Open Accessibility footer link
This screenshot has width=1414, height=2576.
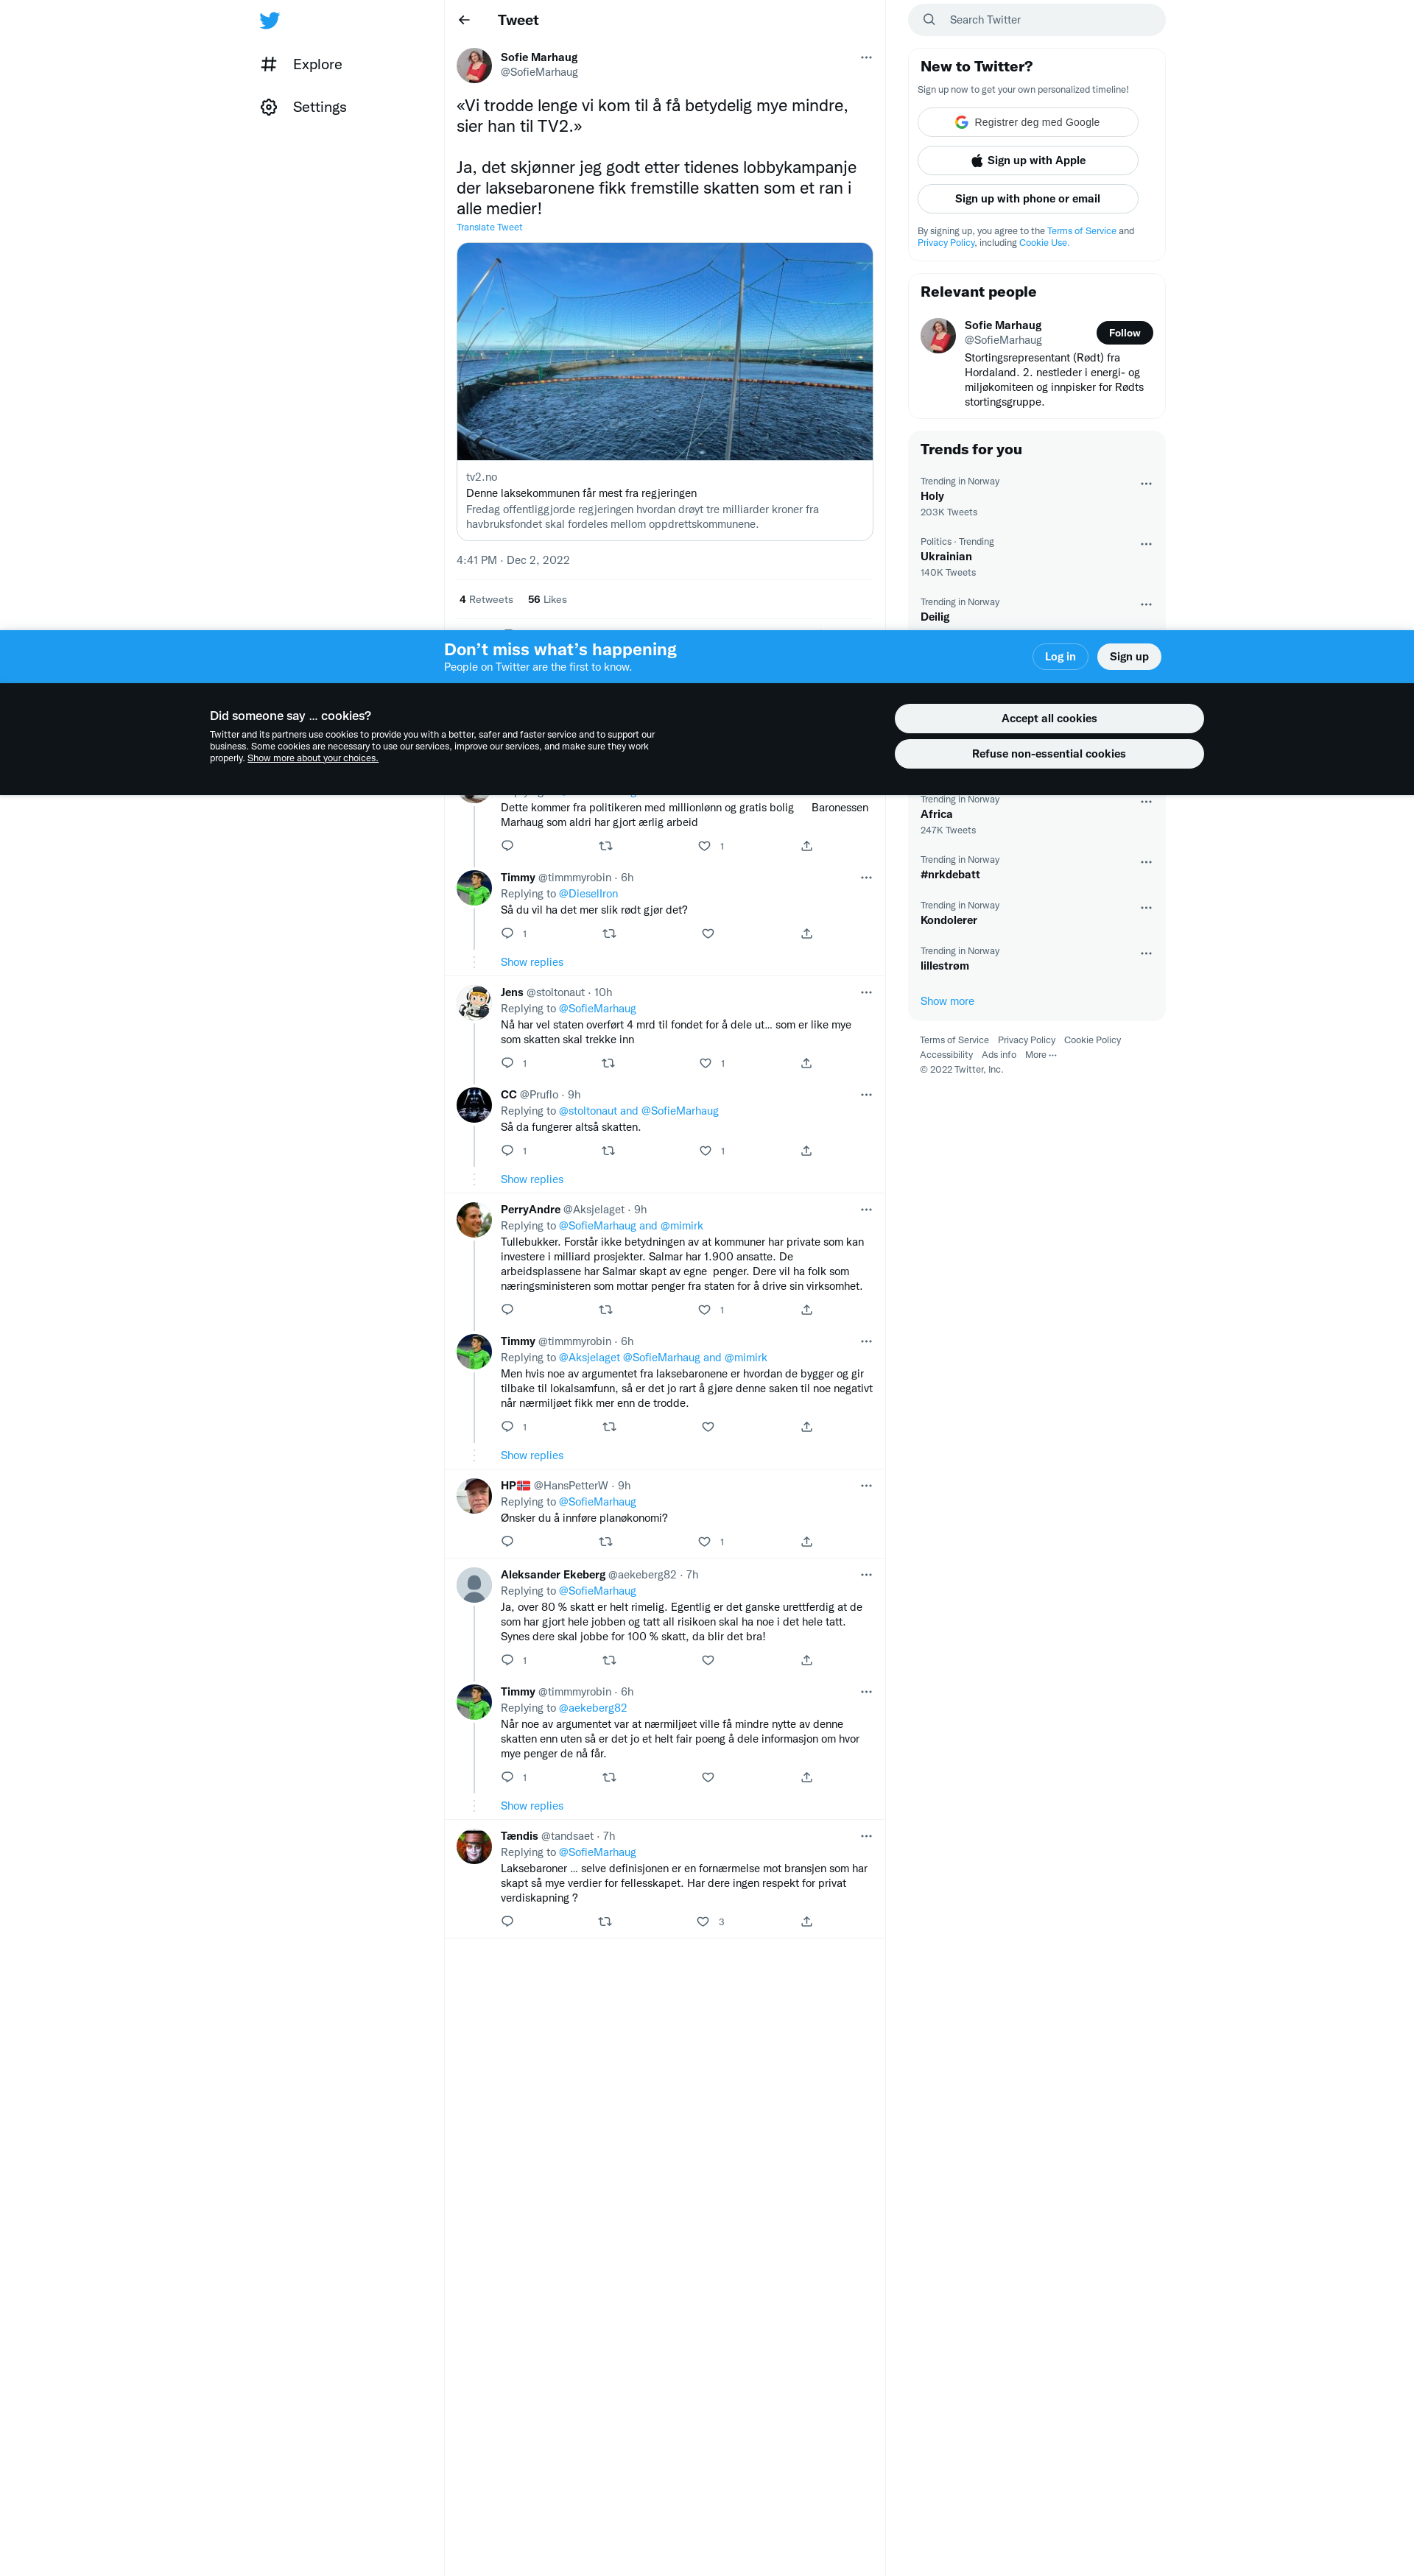946,1055
